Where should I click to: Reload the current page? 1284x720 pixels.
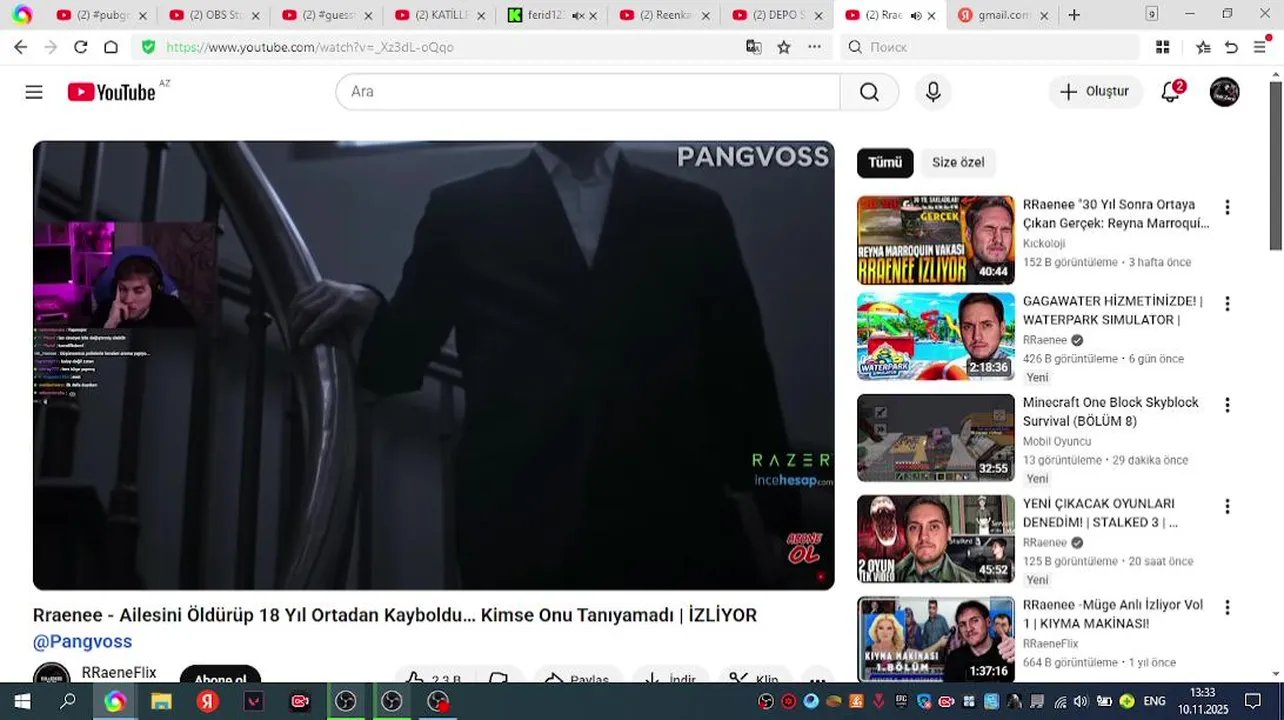[x=81, y=47]
